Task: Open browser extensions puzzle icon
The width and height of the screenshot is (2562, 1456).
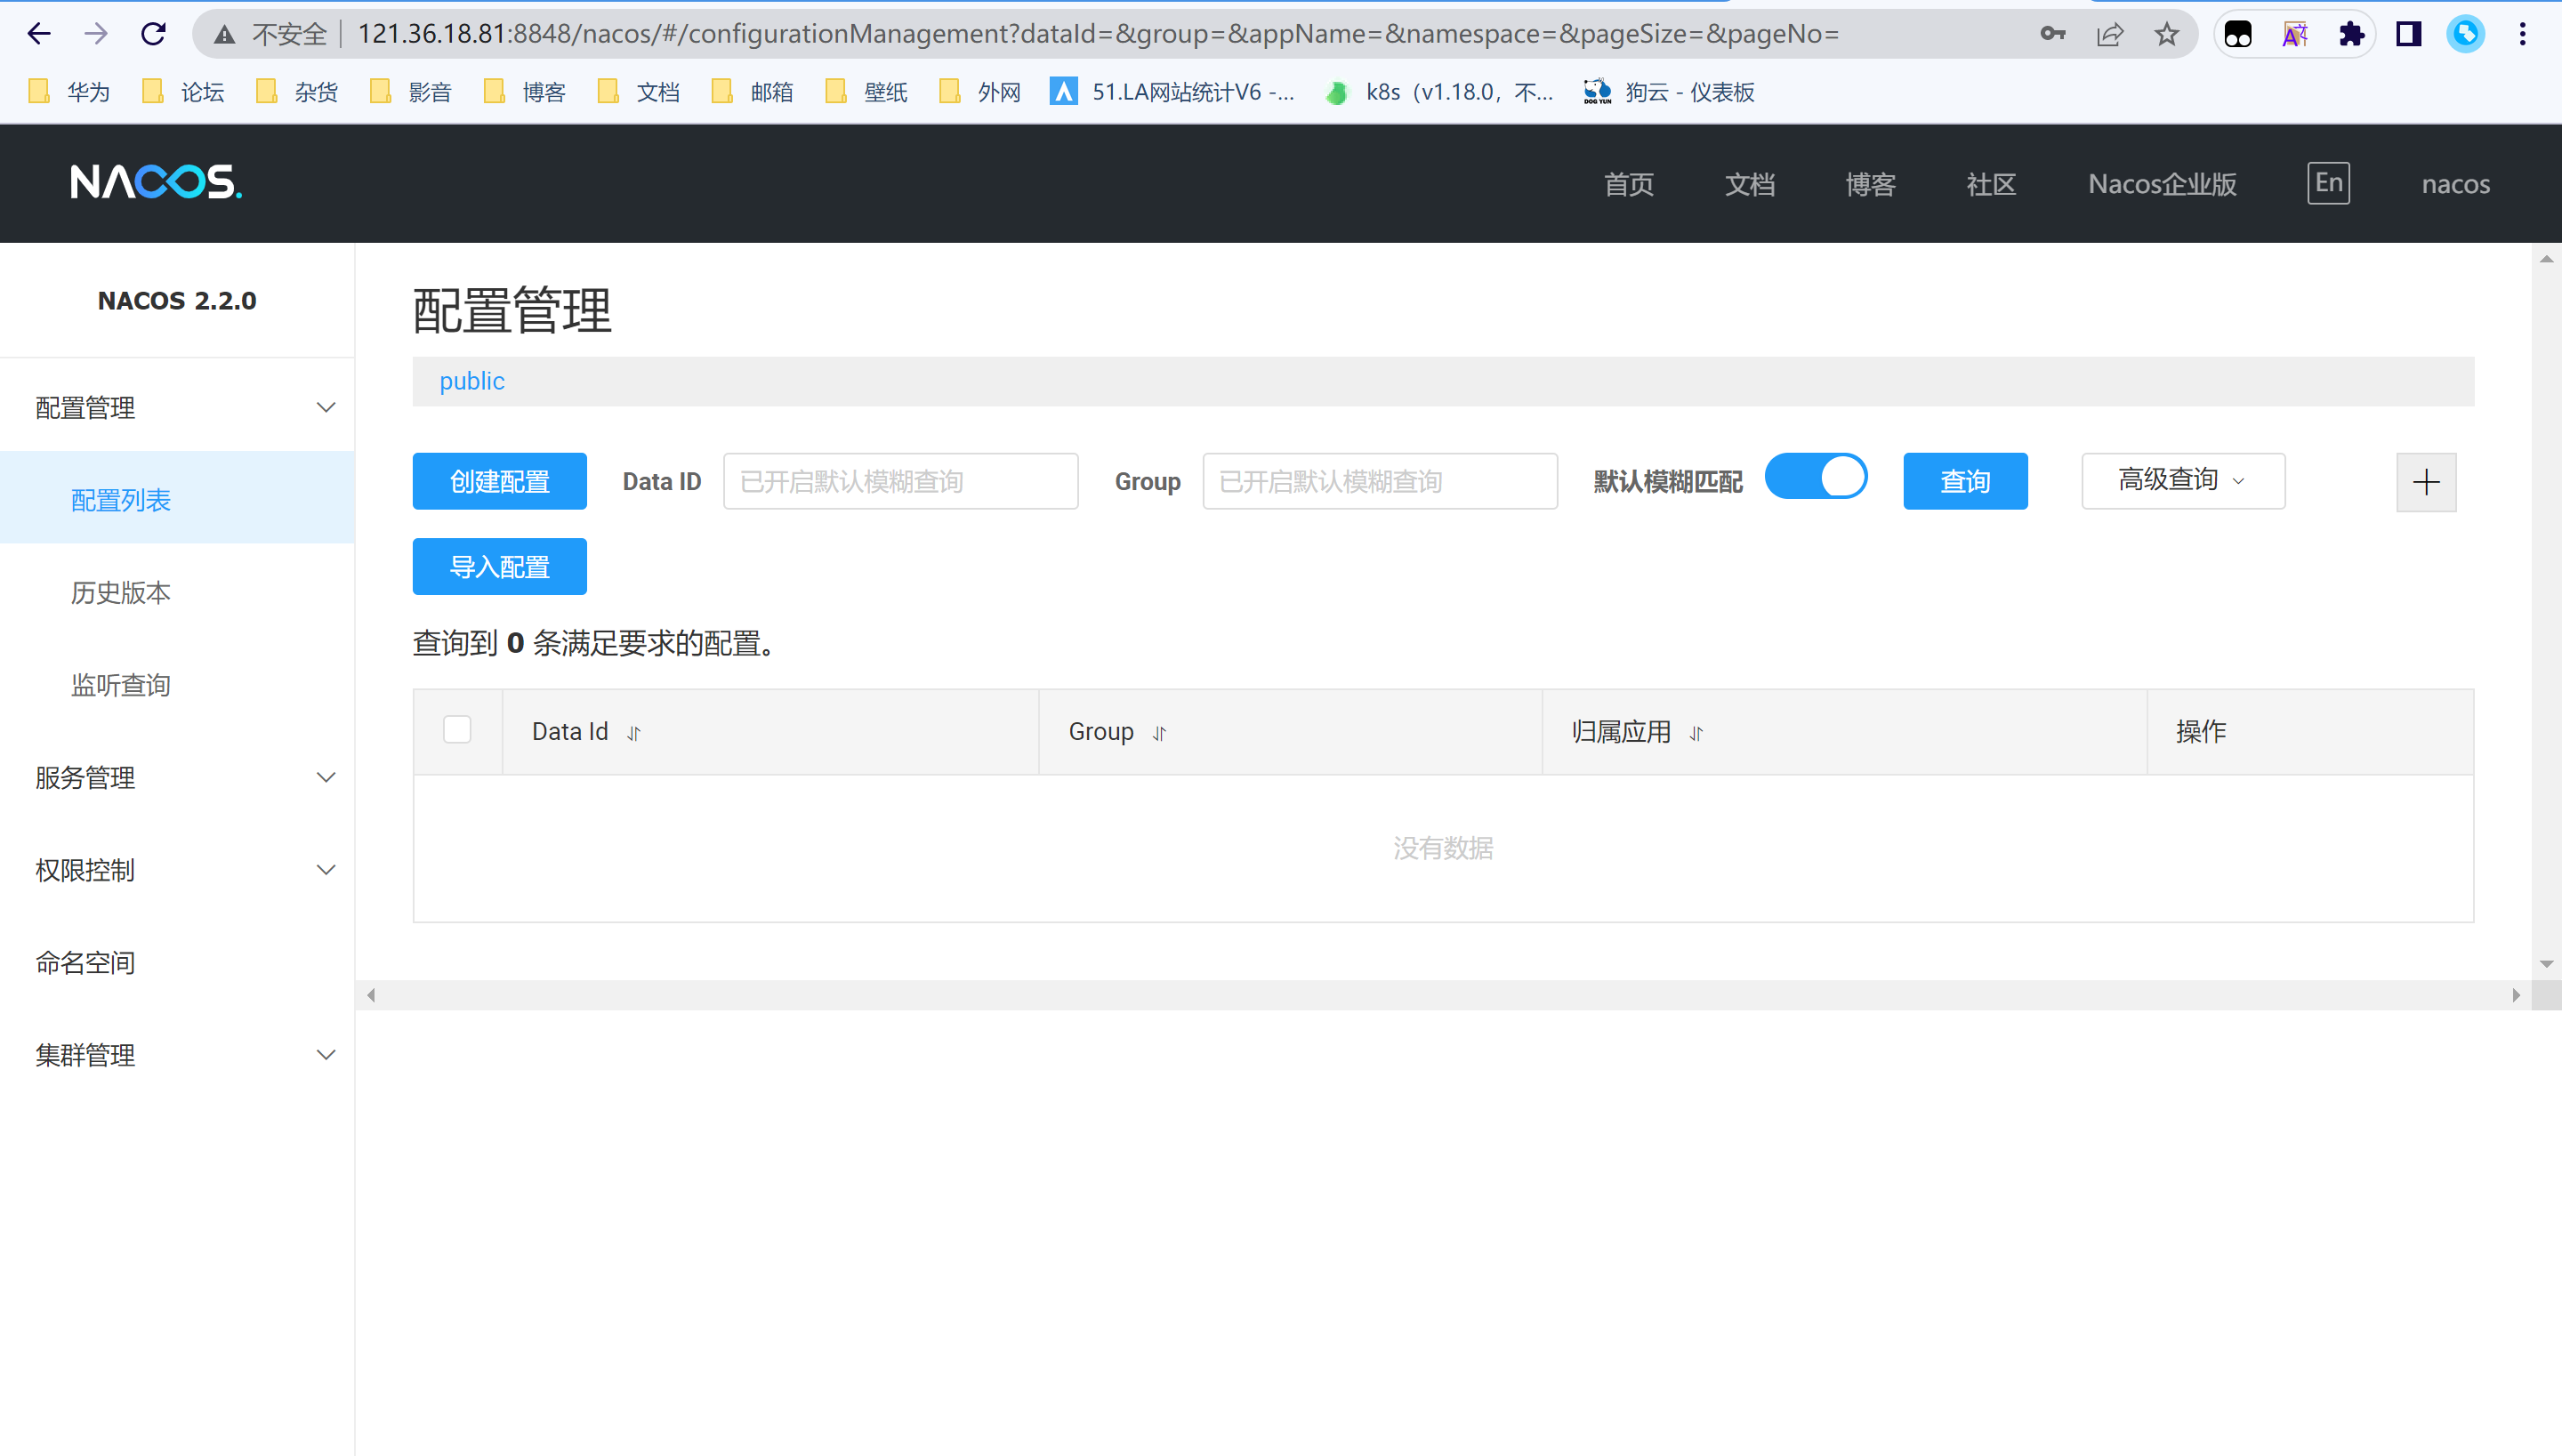Action: click(2351, 34)
